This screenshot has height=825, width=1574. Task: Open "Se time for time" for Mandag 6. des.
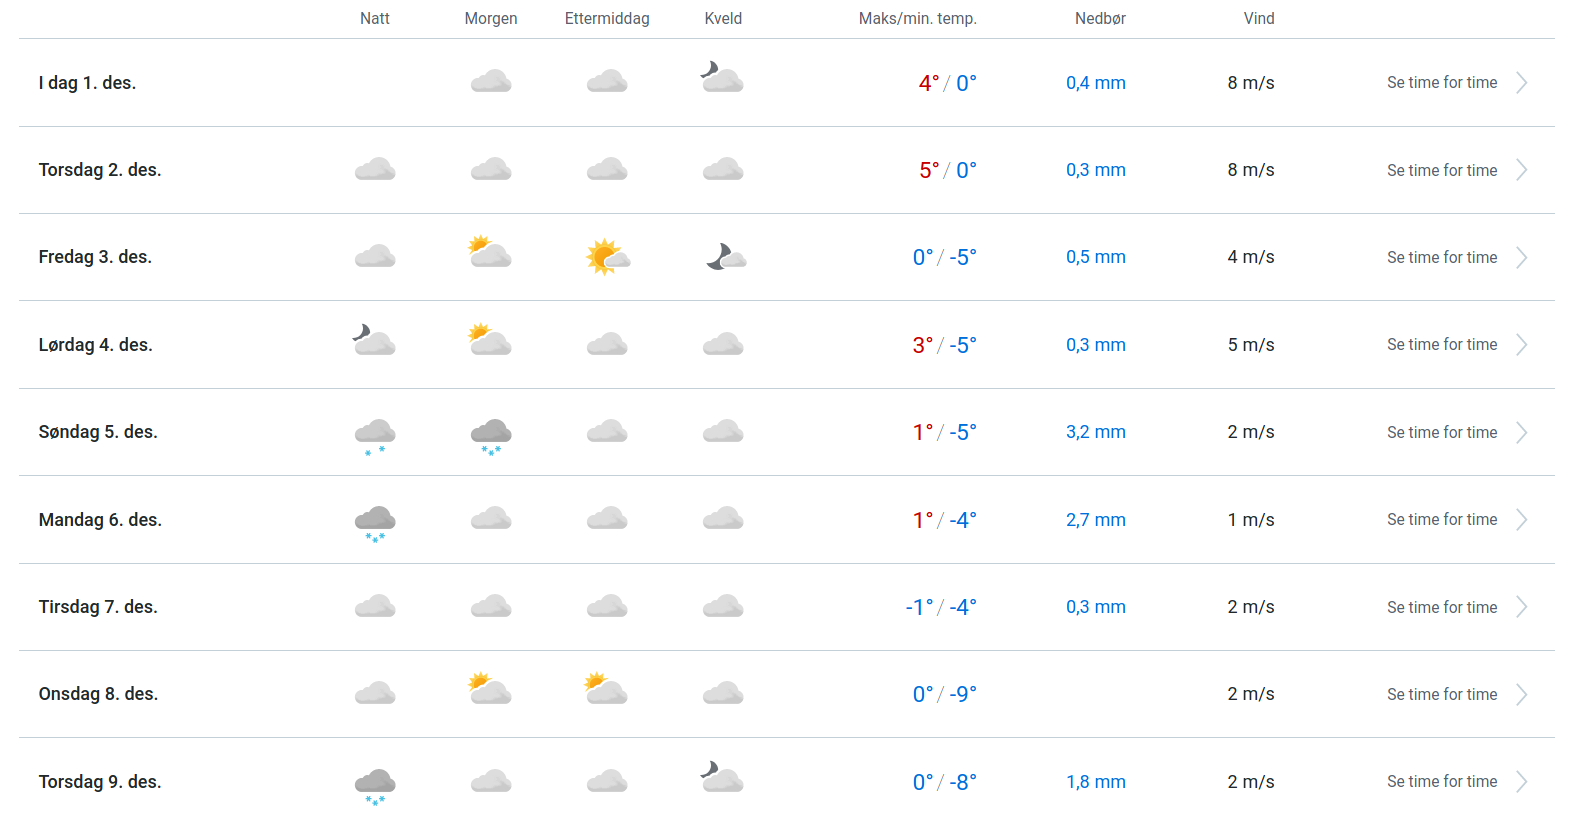click(x=1442, y=520)
